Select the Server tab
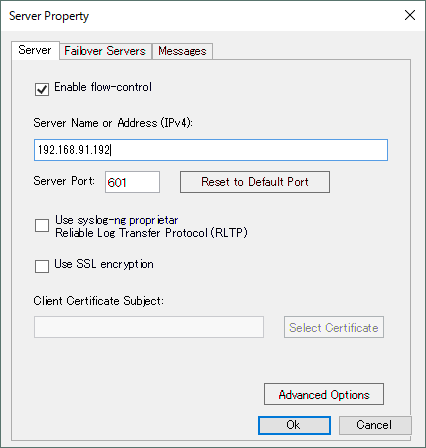 pyautogui.click(x=35, y=50)
